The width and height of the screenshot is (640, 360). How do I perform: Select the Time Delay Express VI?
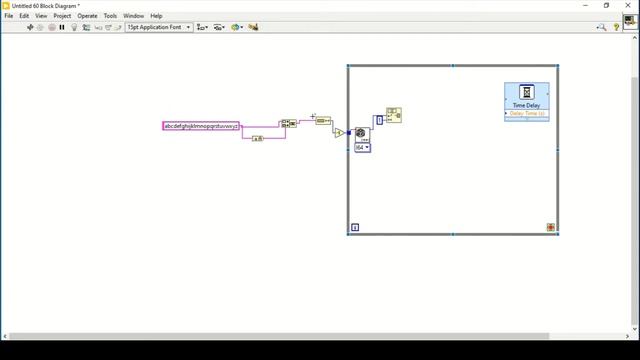point(527,102)
